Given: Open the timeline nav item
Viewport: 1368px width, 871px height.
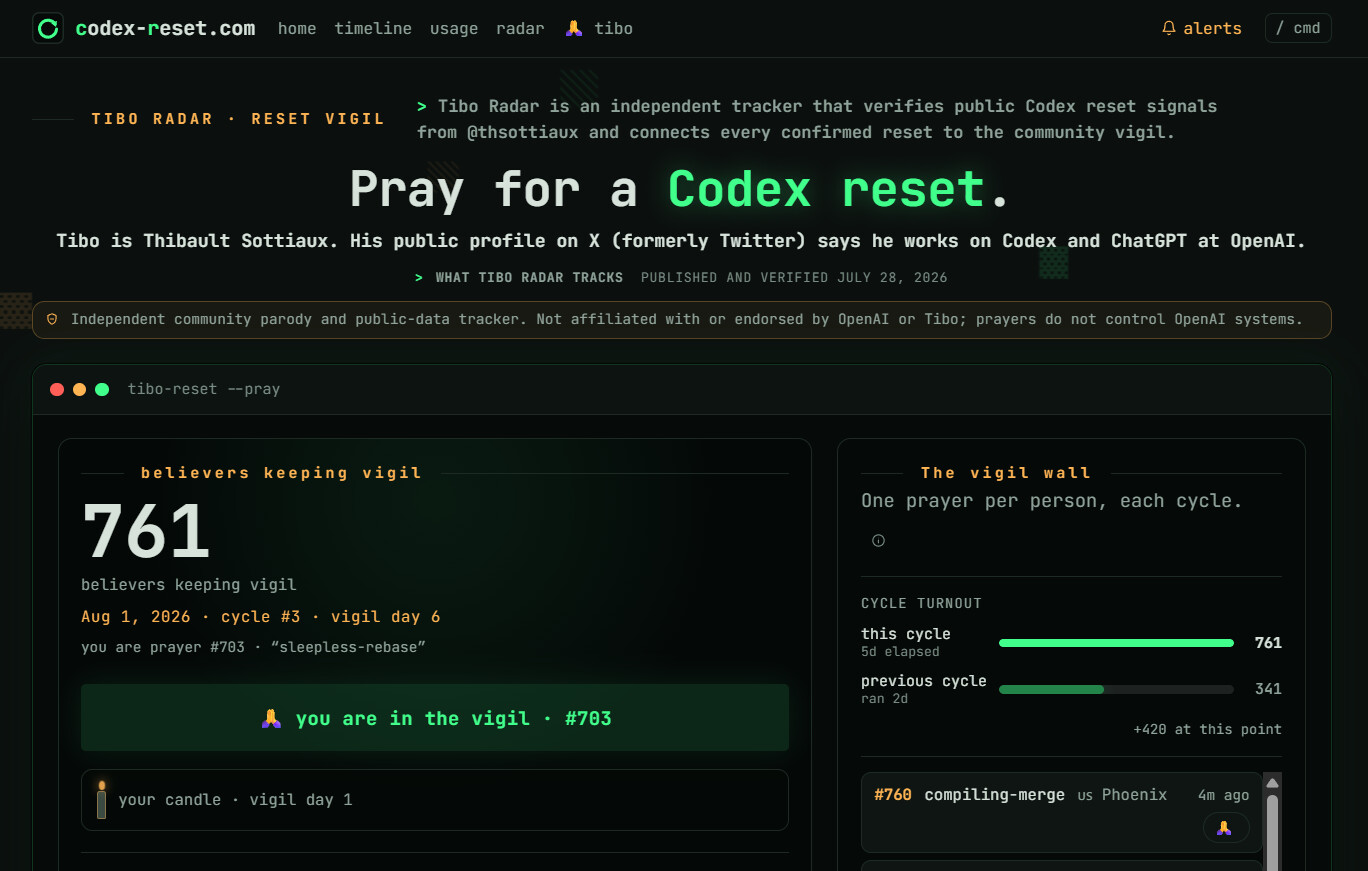Looking at the screenshot, I should click(x=373, y=28).
